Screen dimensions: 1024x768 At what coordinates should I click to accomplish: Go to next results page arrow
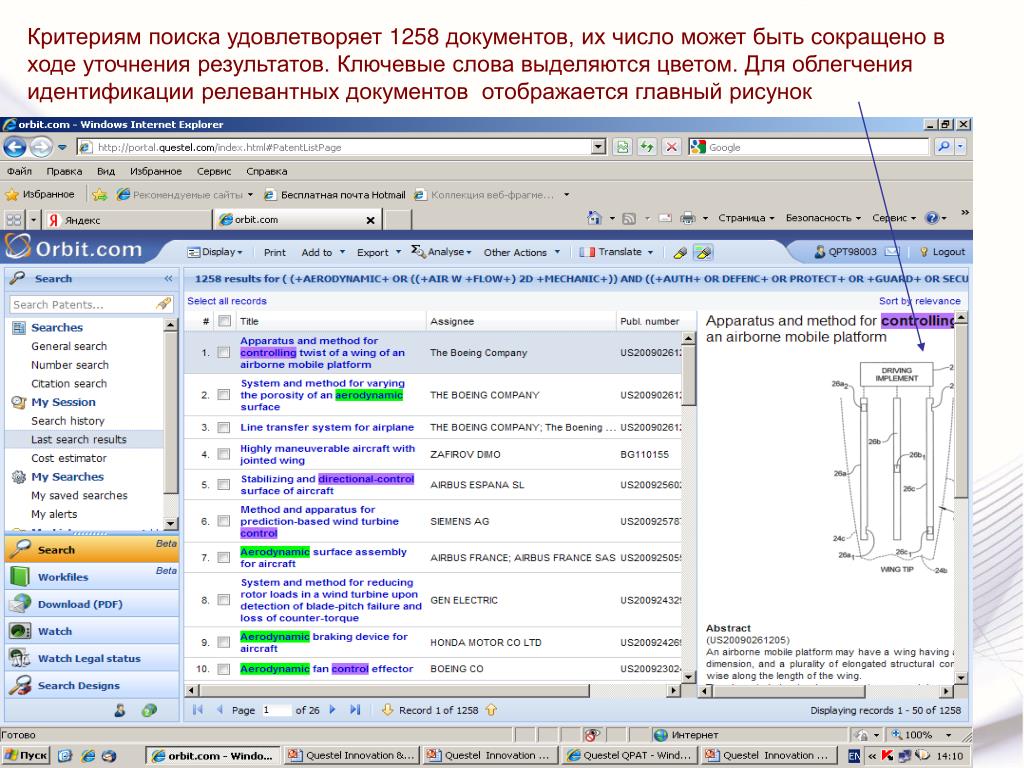pos(332,709)
